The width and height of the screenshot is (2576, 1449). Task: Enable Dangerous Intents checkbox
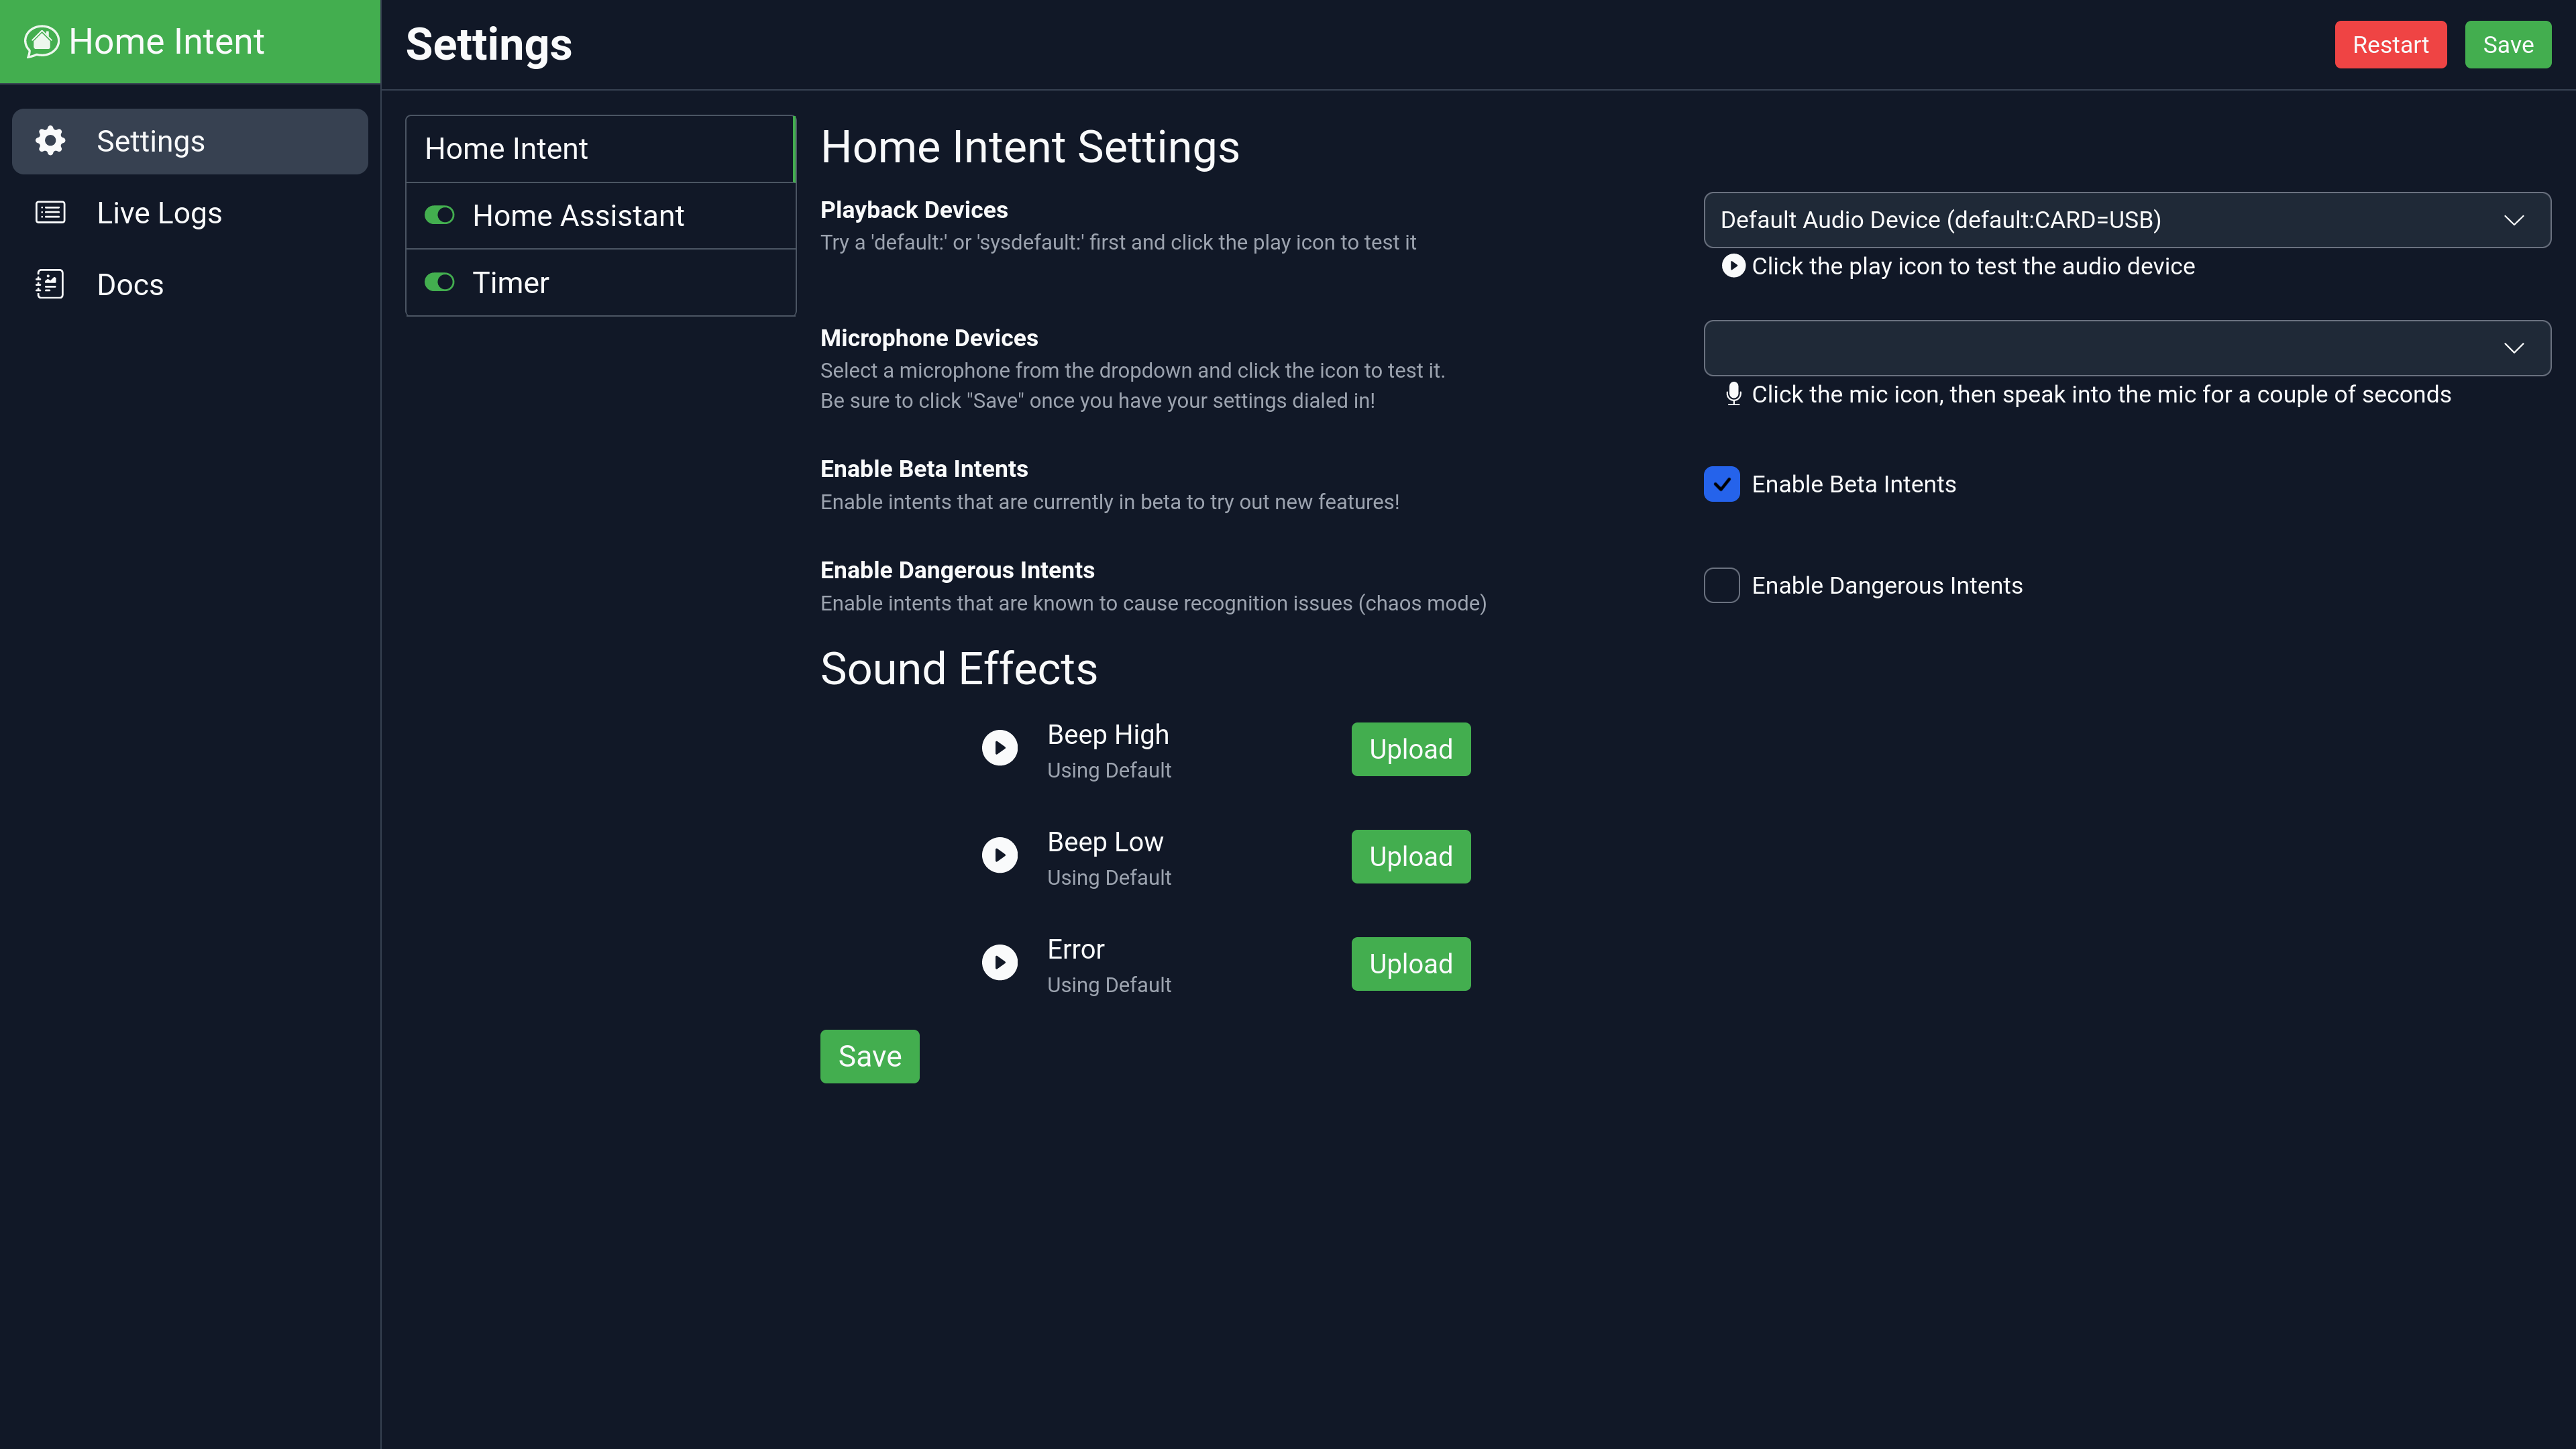pyautogui.click(x=1721, y=585)
